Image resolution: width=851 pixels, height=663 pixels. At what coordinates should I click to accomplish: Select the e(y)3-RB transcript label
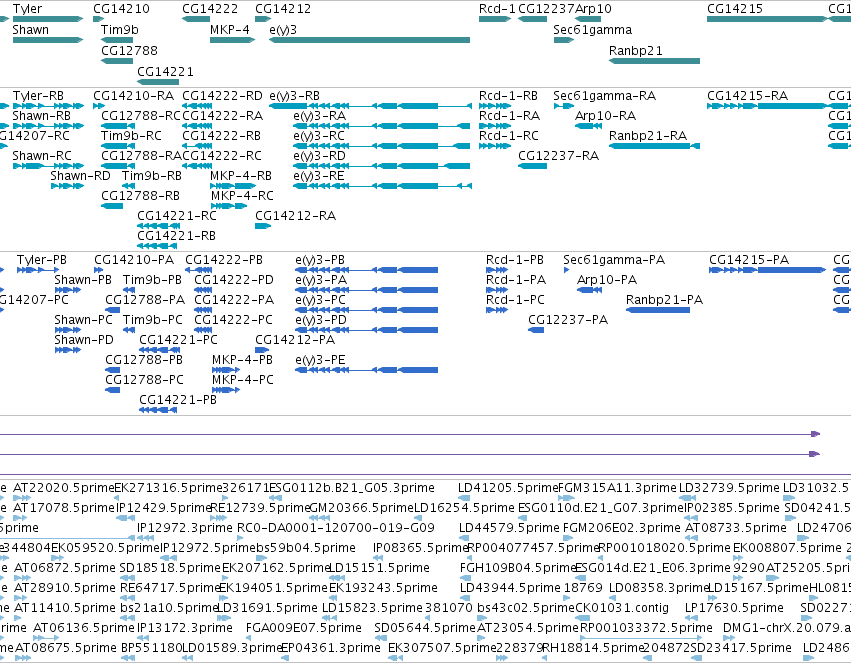click(295, 96)
